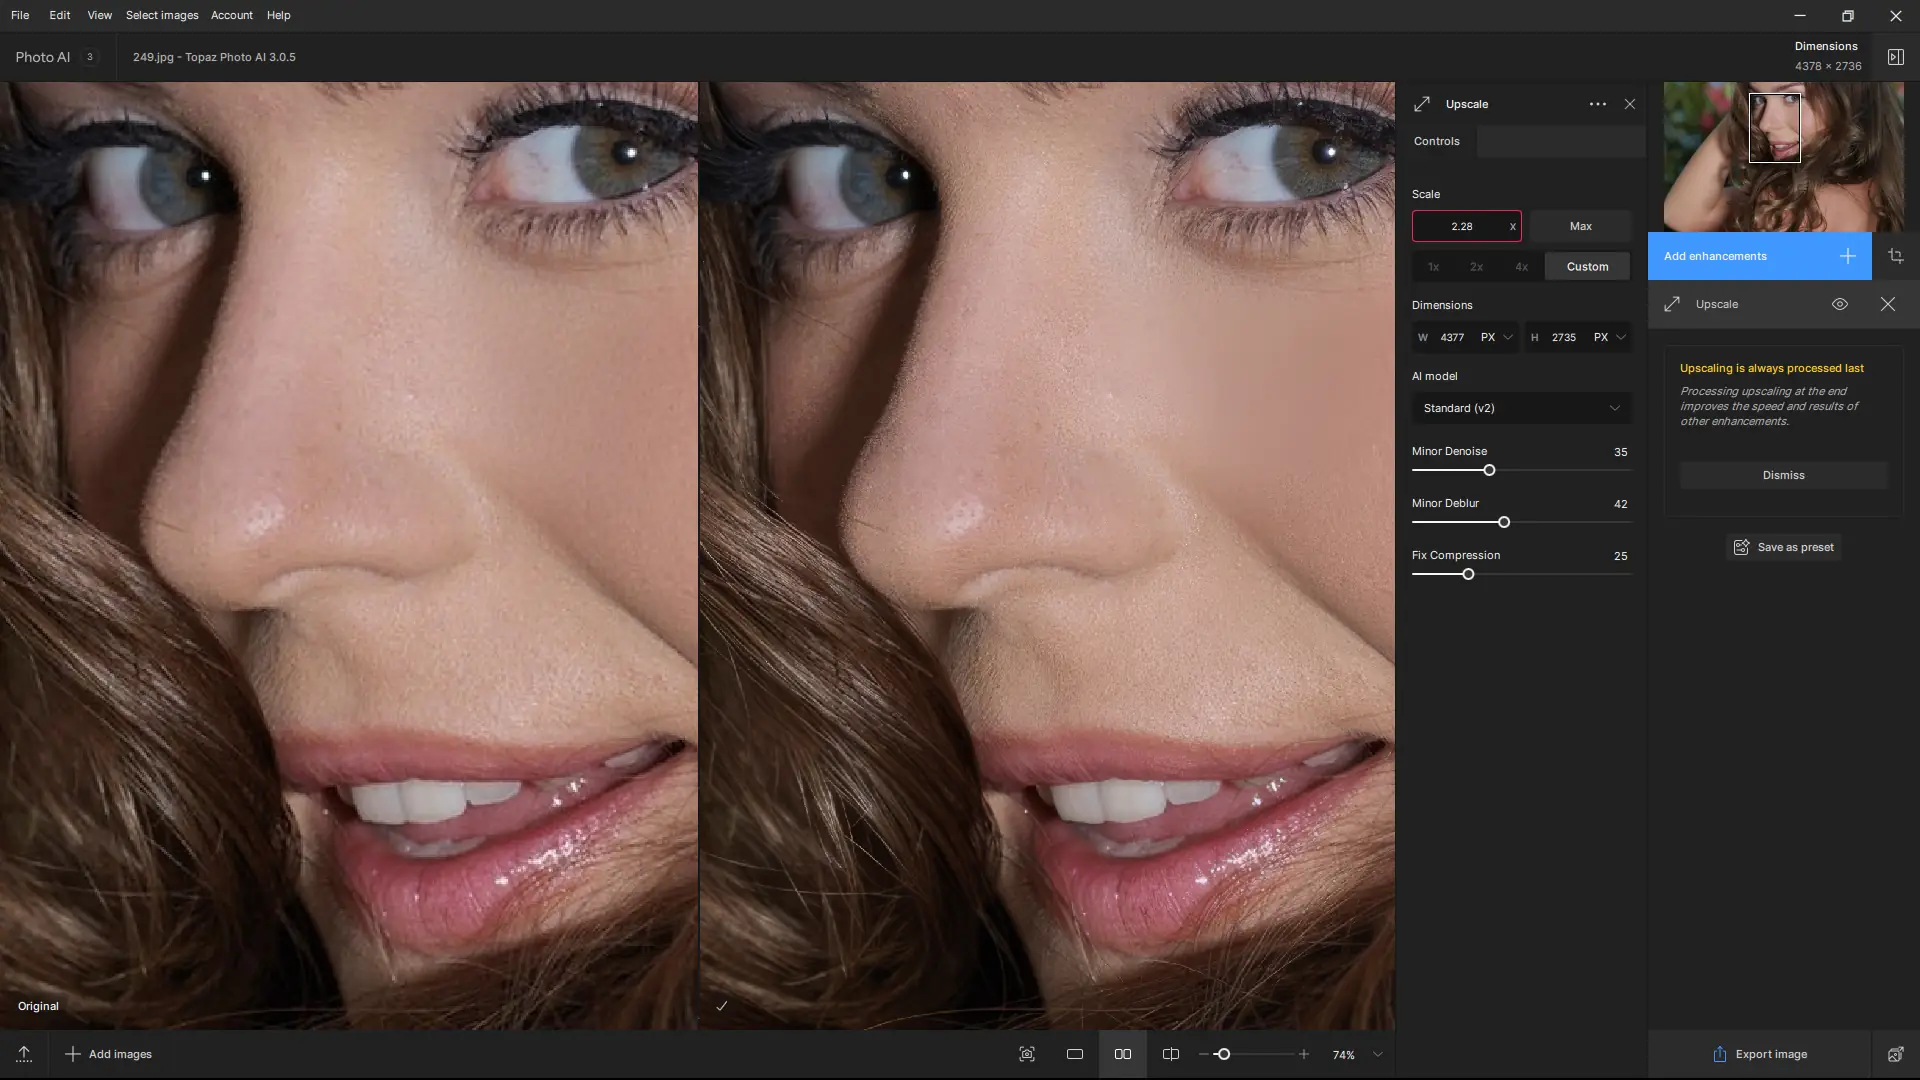The width and height of the screenshot is (1920, 1080).
Task: Toggle Upscale enhancement visibility eye
Action: [1839, 304]
